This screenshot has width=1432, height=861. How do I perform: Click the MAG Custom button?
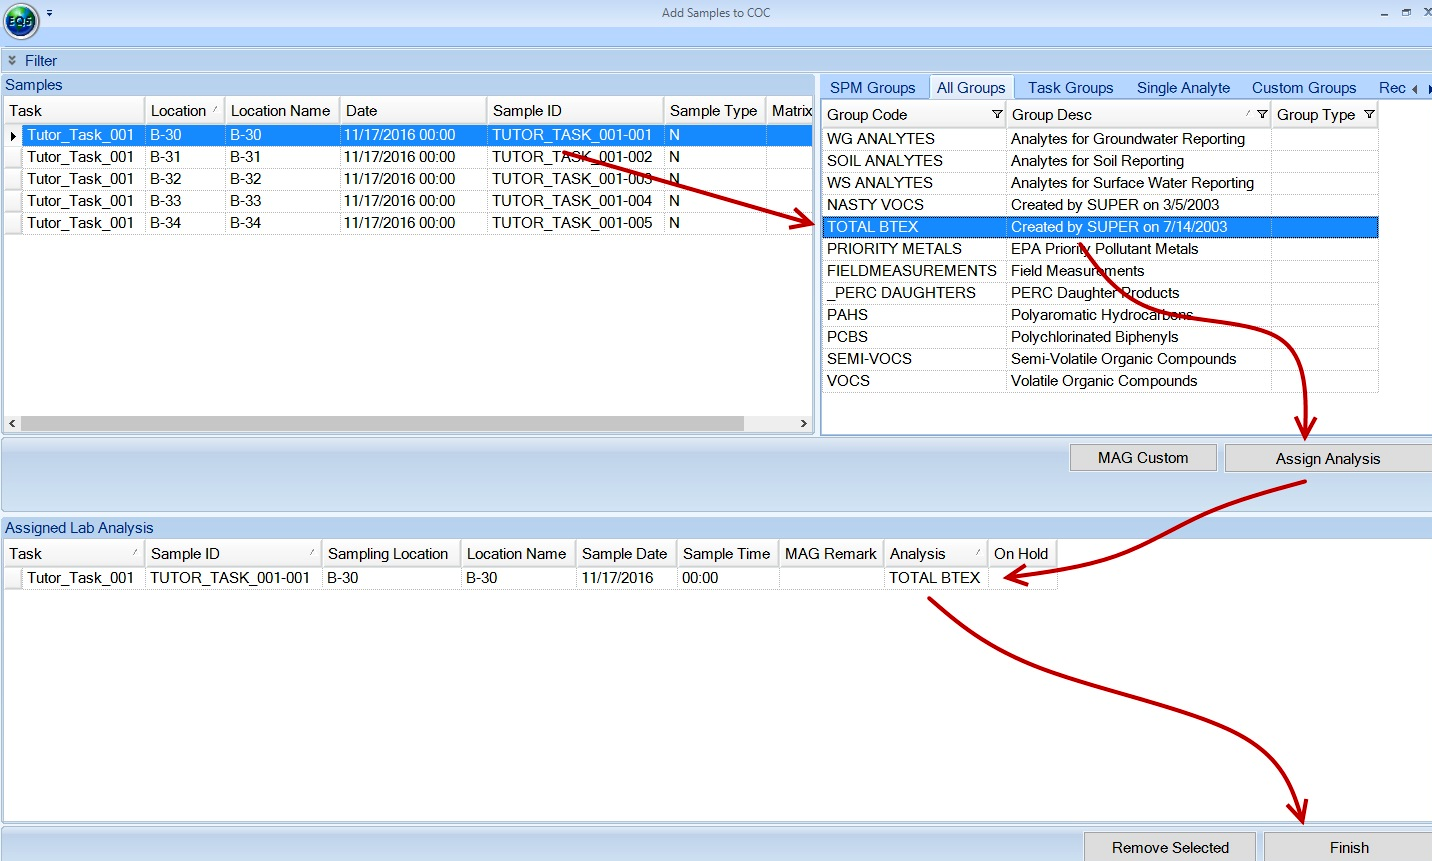(x=1142, y=458)
